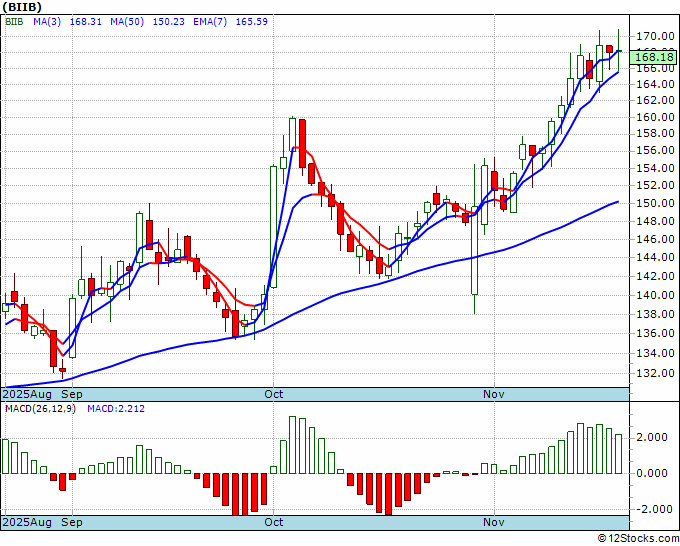This screenshot has width=680, height=546.
Task: Click the 132.00 price axis label
Action: click(x=655, y=373)
